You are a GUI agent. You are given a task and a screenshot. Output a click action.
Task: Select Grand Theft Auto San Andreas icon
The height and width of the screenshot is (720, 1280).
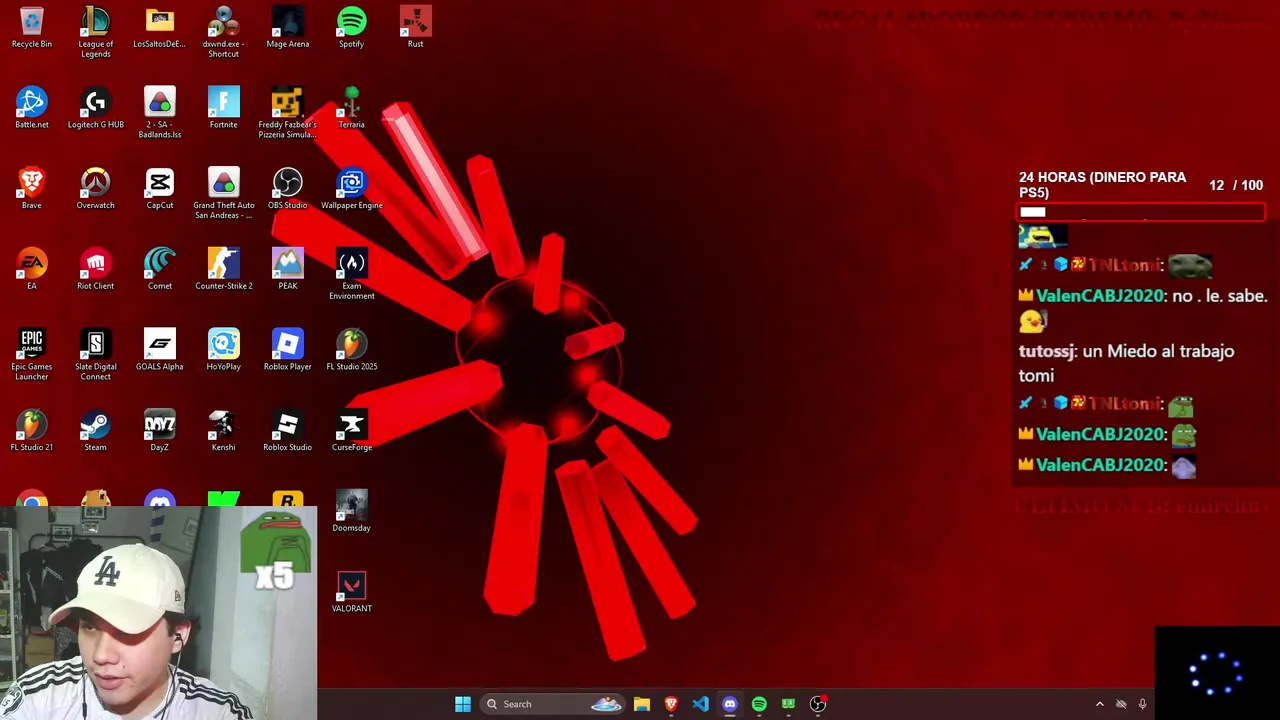[224, 194]
